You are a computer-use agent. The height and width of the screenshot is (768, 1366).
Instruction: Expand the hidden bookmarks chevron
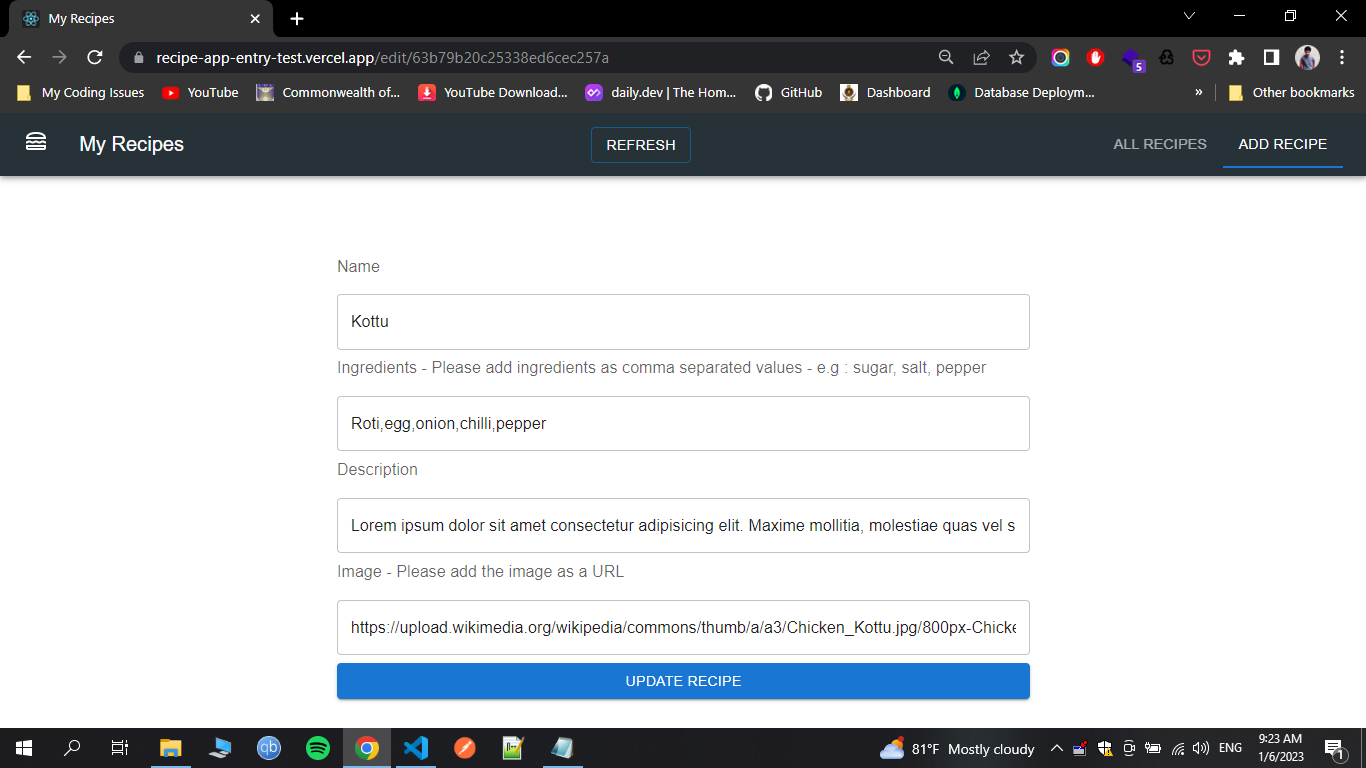(x=1198, y=92)
